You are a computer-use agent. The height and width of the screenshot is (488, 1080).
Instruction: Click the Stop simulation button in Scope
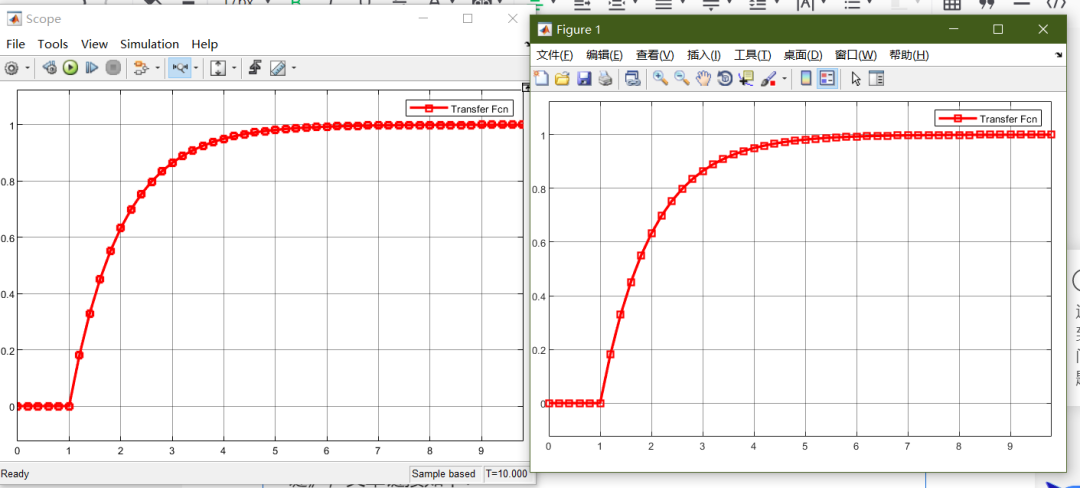[113, 67]
